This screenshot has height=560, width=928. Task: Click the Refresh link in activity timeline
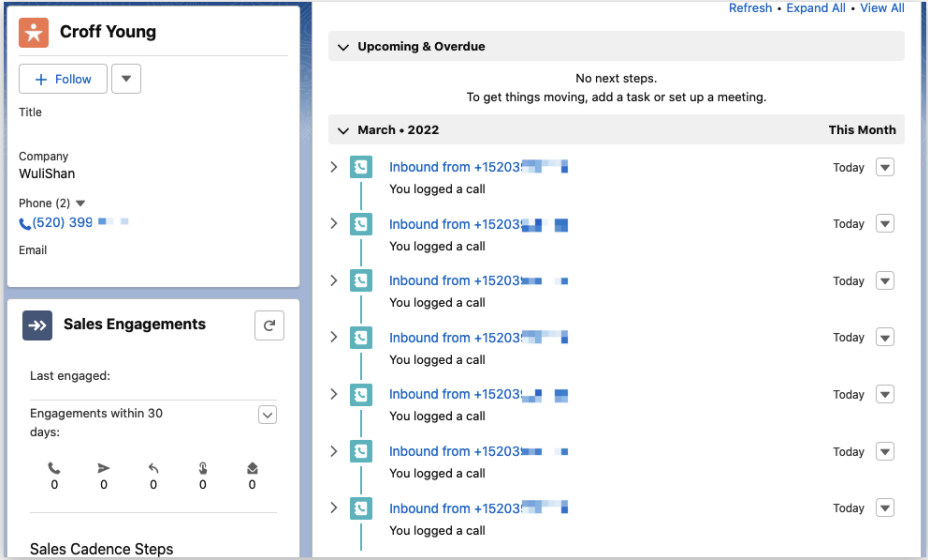coord(750,8)
